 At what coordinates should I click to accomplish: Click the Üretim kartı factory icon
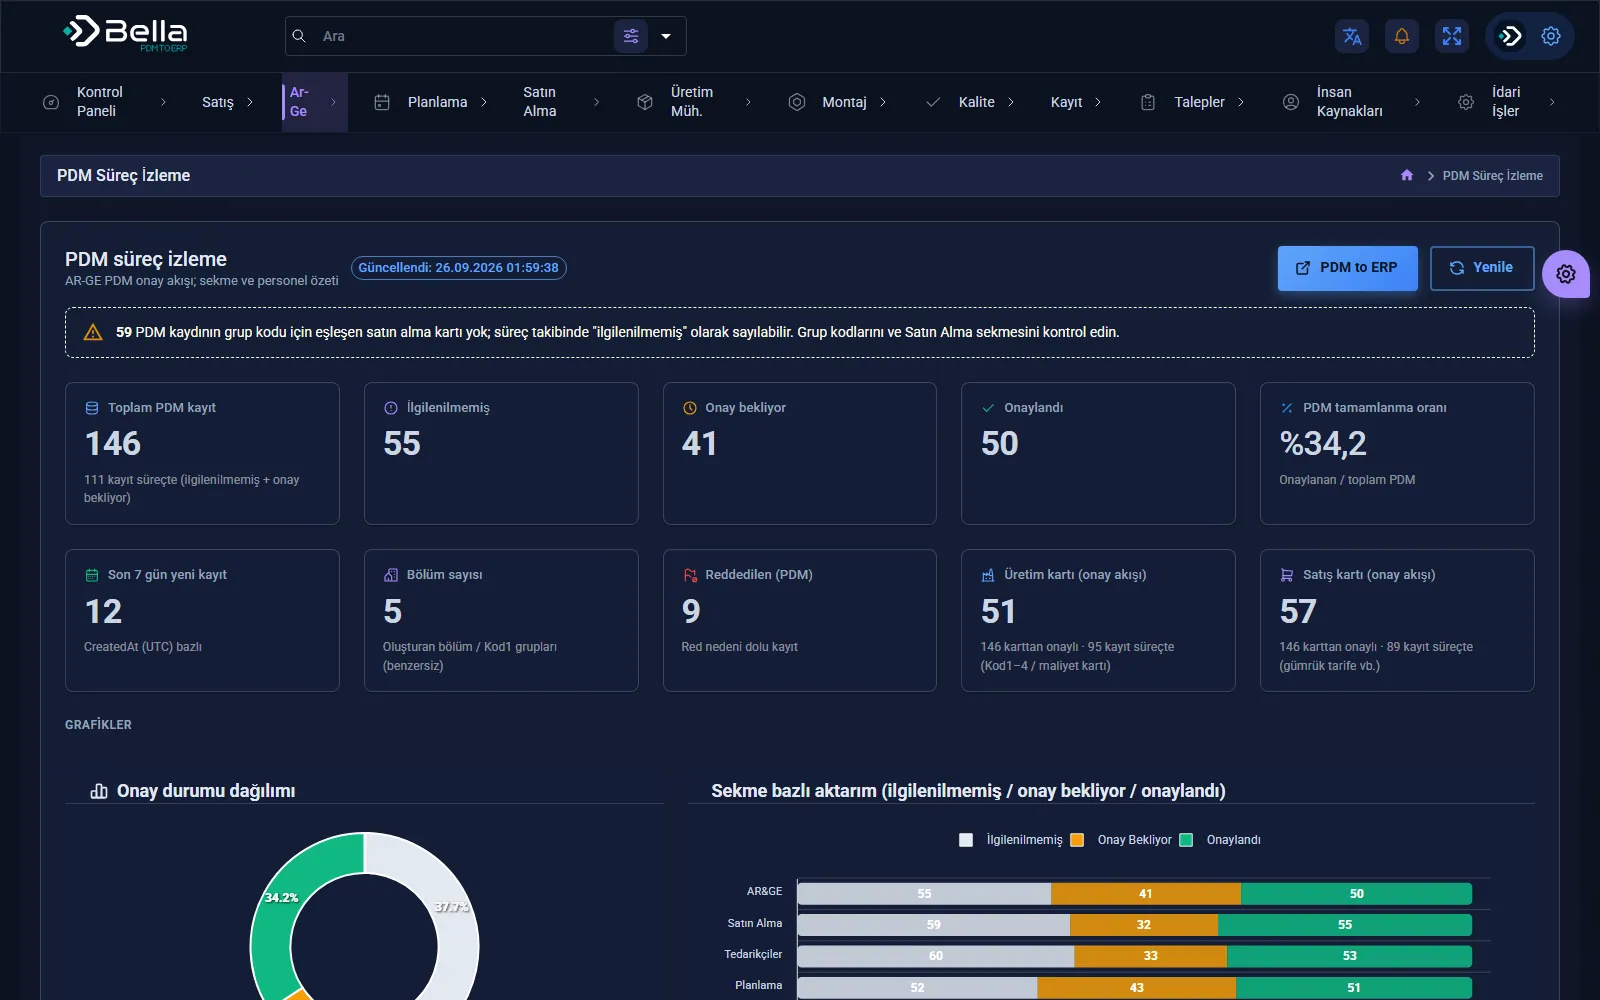pos(988,575)
